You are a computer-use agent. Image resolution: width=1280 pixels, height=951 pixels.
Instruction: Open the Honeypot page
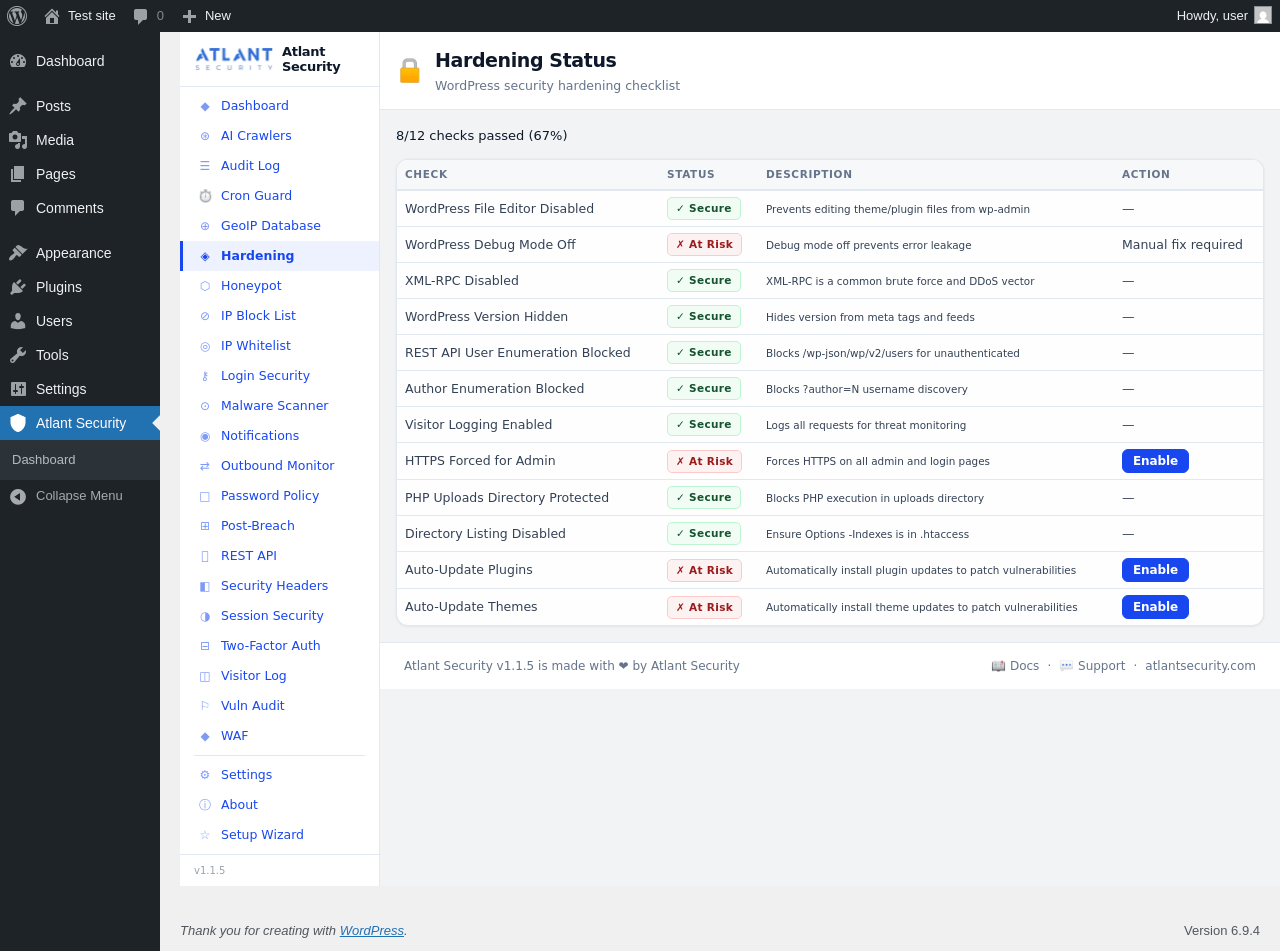coord(280,286)
